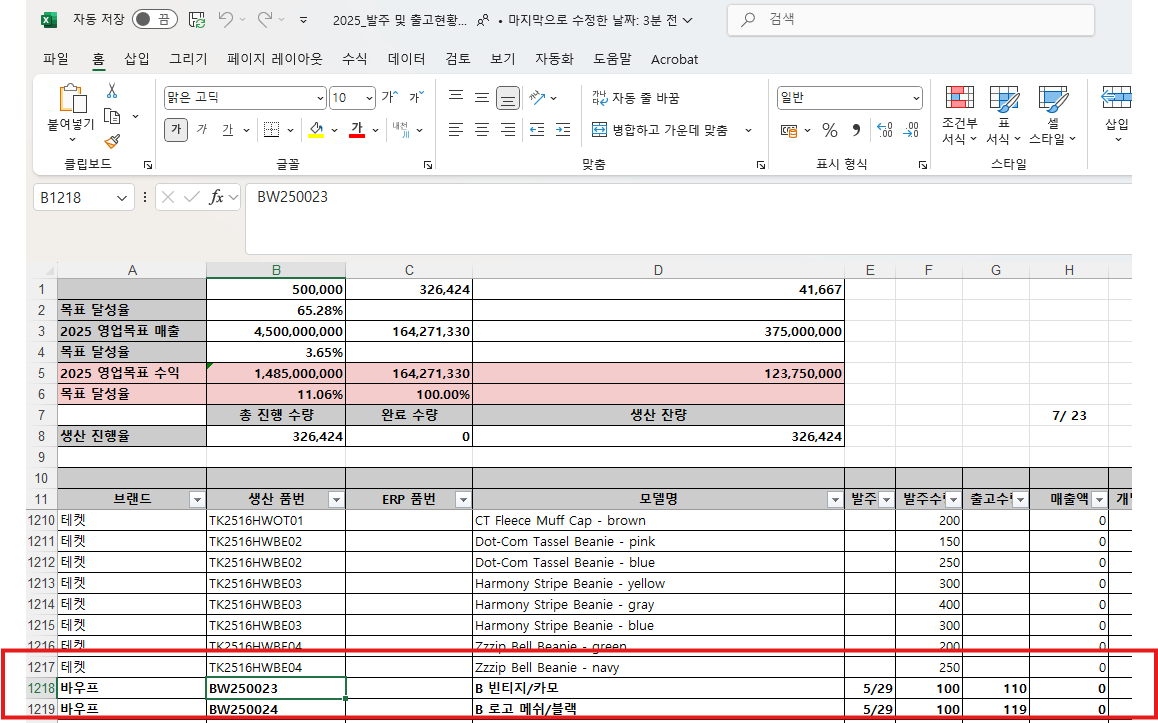Click the 붙여넣기 (paste) button
The image size is (1158, 723).
pyautogui.click(x=70, y=110)
